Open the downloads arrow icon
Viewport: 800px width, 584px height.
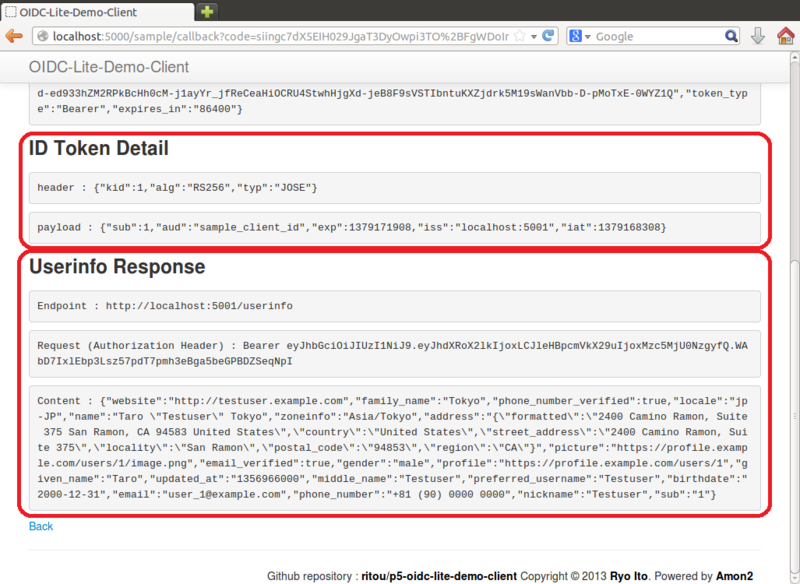pos(758,36)
